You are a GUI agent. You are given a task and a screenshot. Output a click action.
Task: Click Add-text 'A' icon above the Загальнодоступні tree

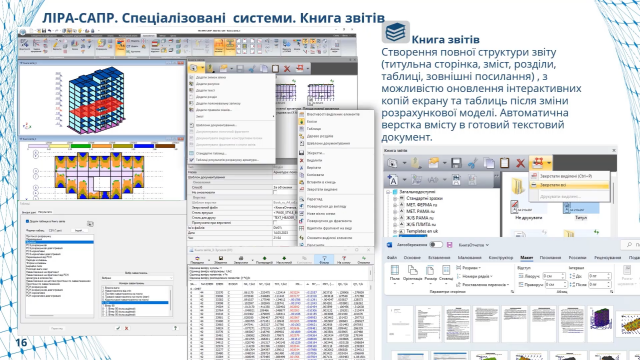[392, 180]
